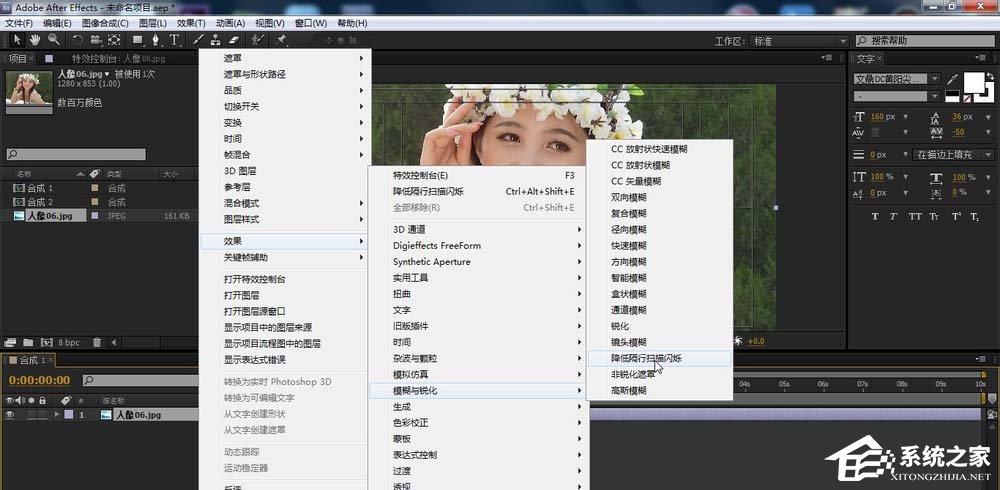Image resolution: width=1000 pixels, height=490 pixels.
Task: Open the 效果(T) menu in menu bar
Action: (190, 23)
